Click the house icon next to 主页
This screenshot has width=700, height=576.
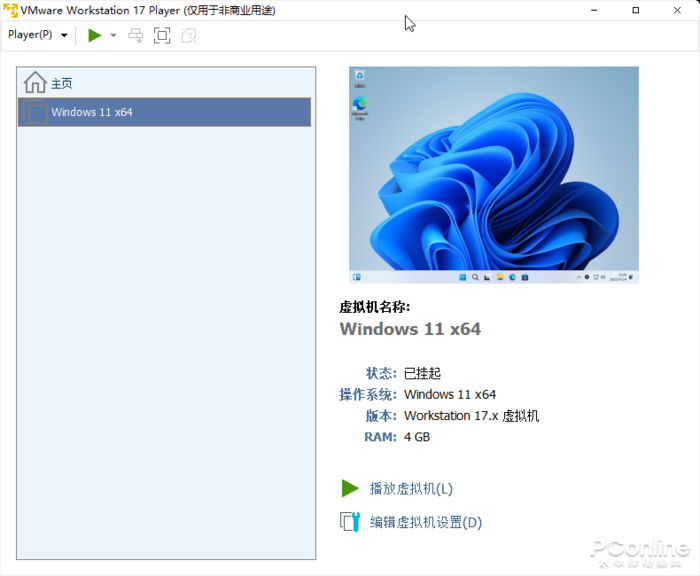35,82
